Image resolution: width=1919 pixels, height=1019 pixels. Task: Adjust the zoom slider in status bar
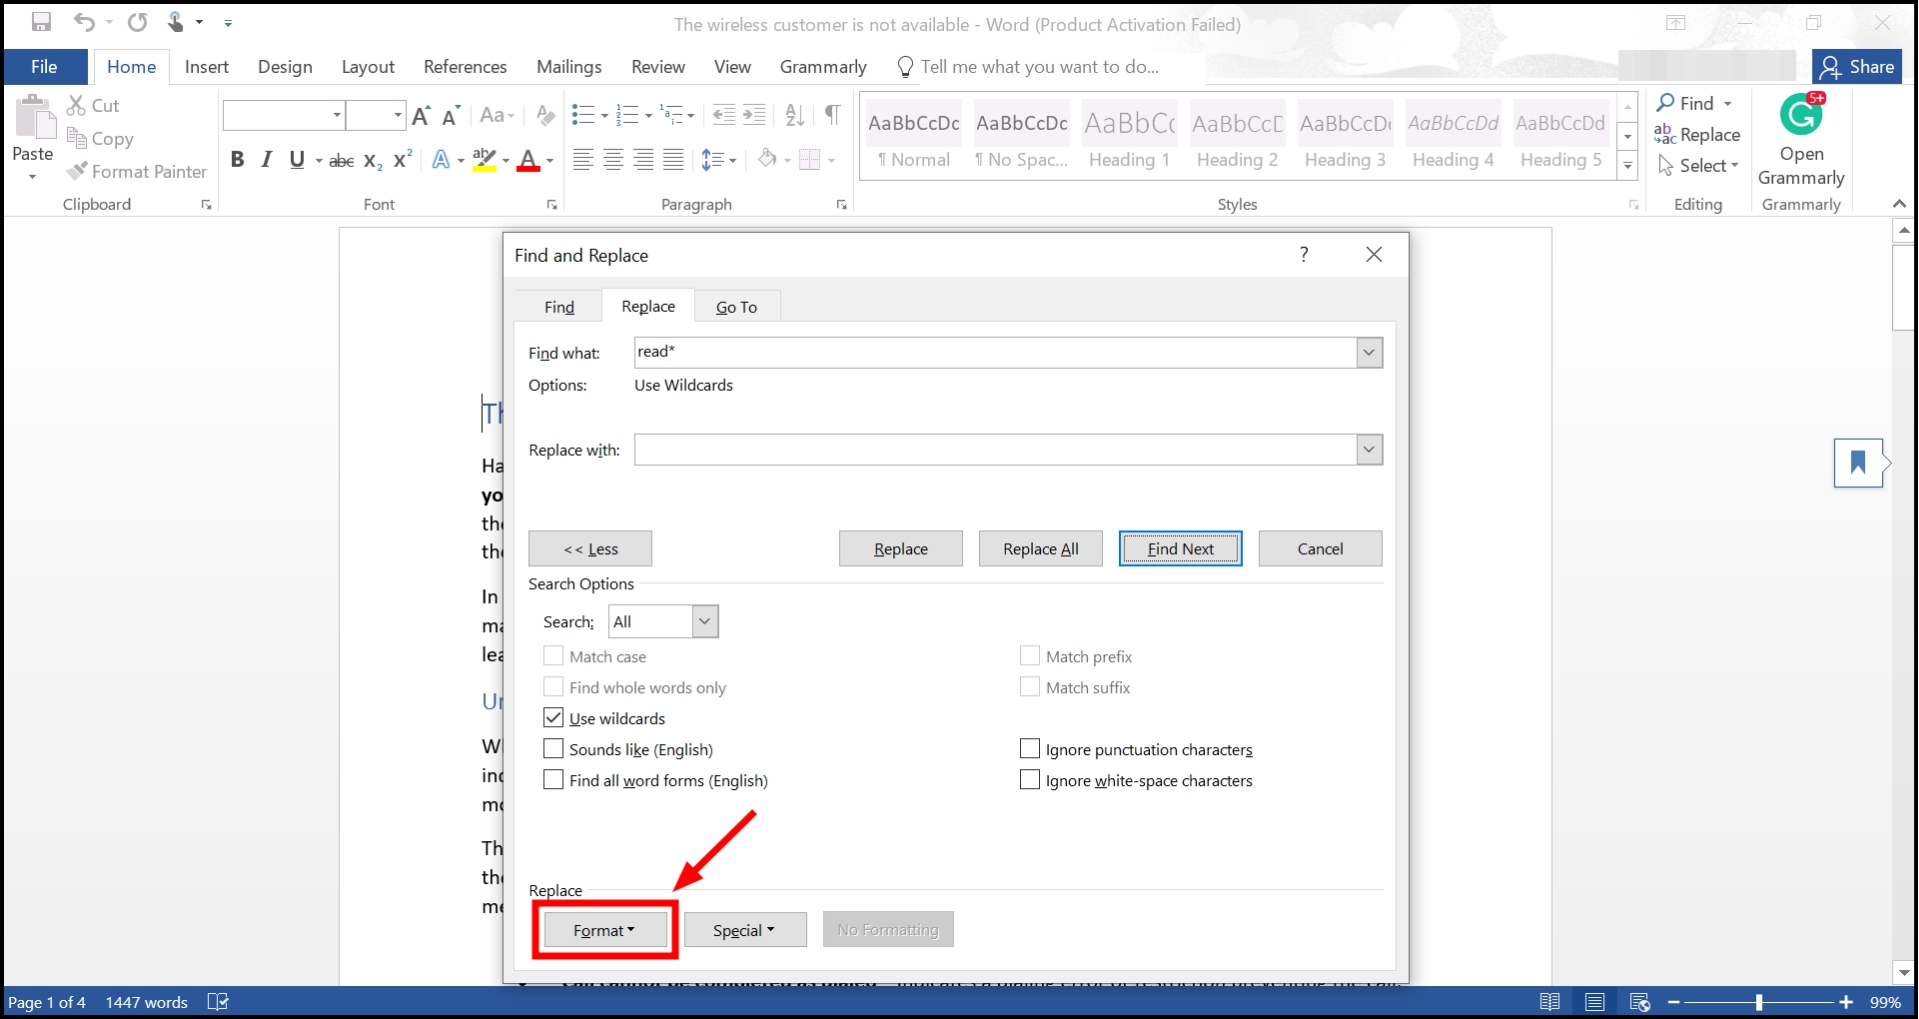[1759, 1002]
